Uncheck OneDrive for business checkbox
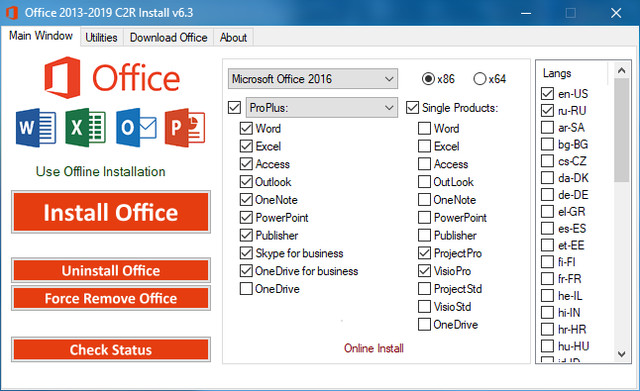The height and width of the screenshot is (391, 640). point(246,271)
